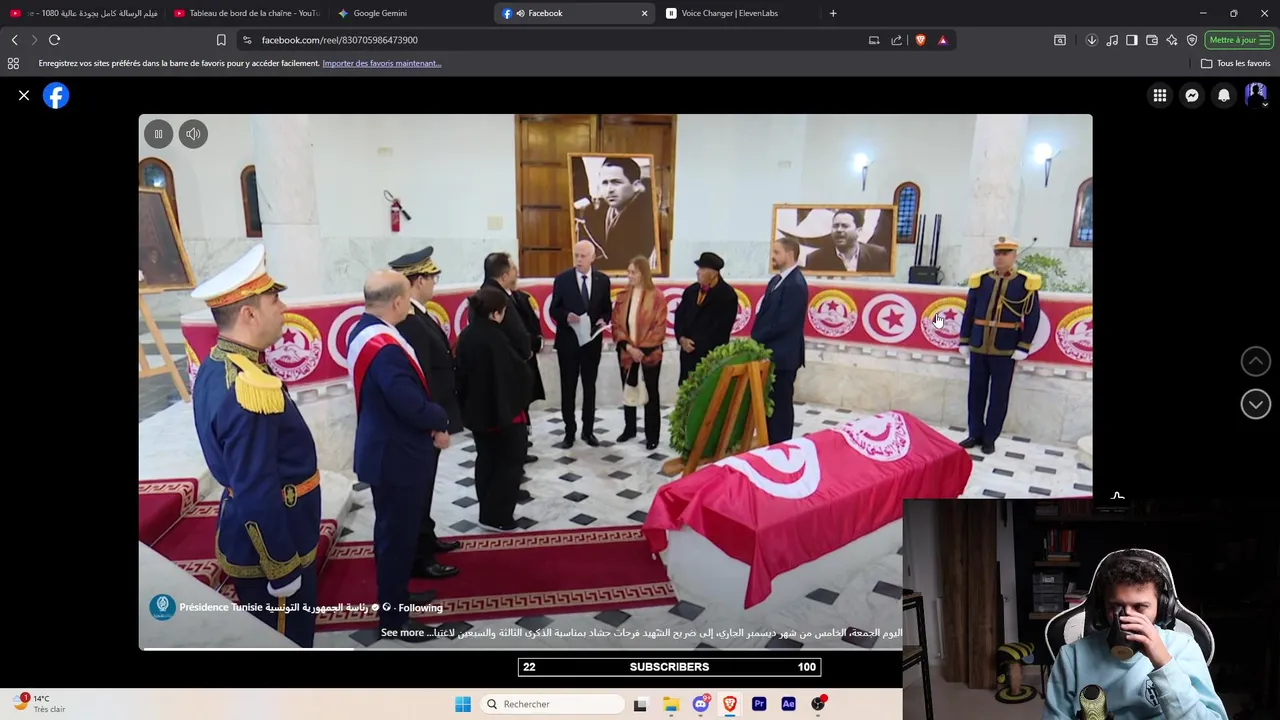Open Discord from taskbar
The height and width of the screenshot is (720, 1280).
[x=701, y=704]
